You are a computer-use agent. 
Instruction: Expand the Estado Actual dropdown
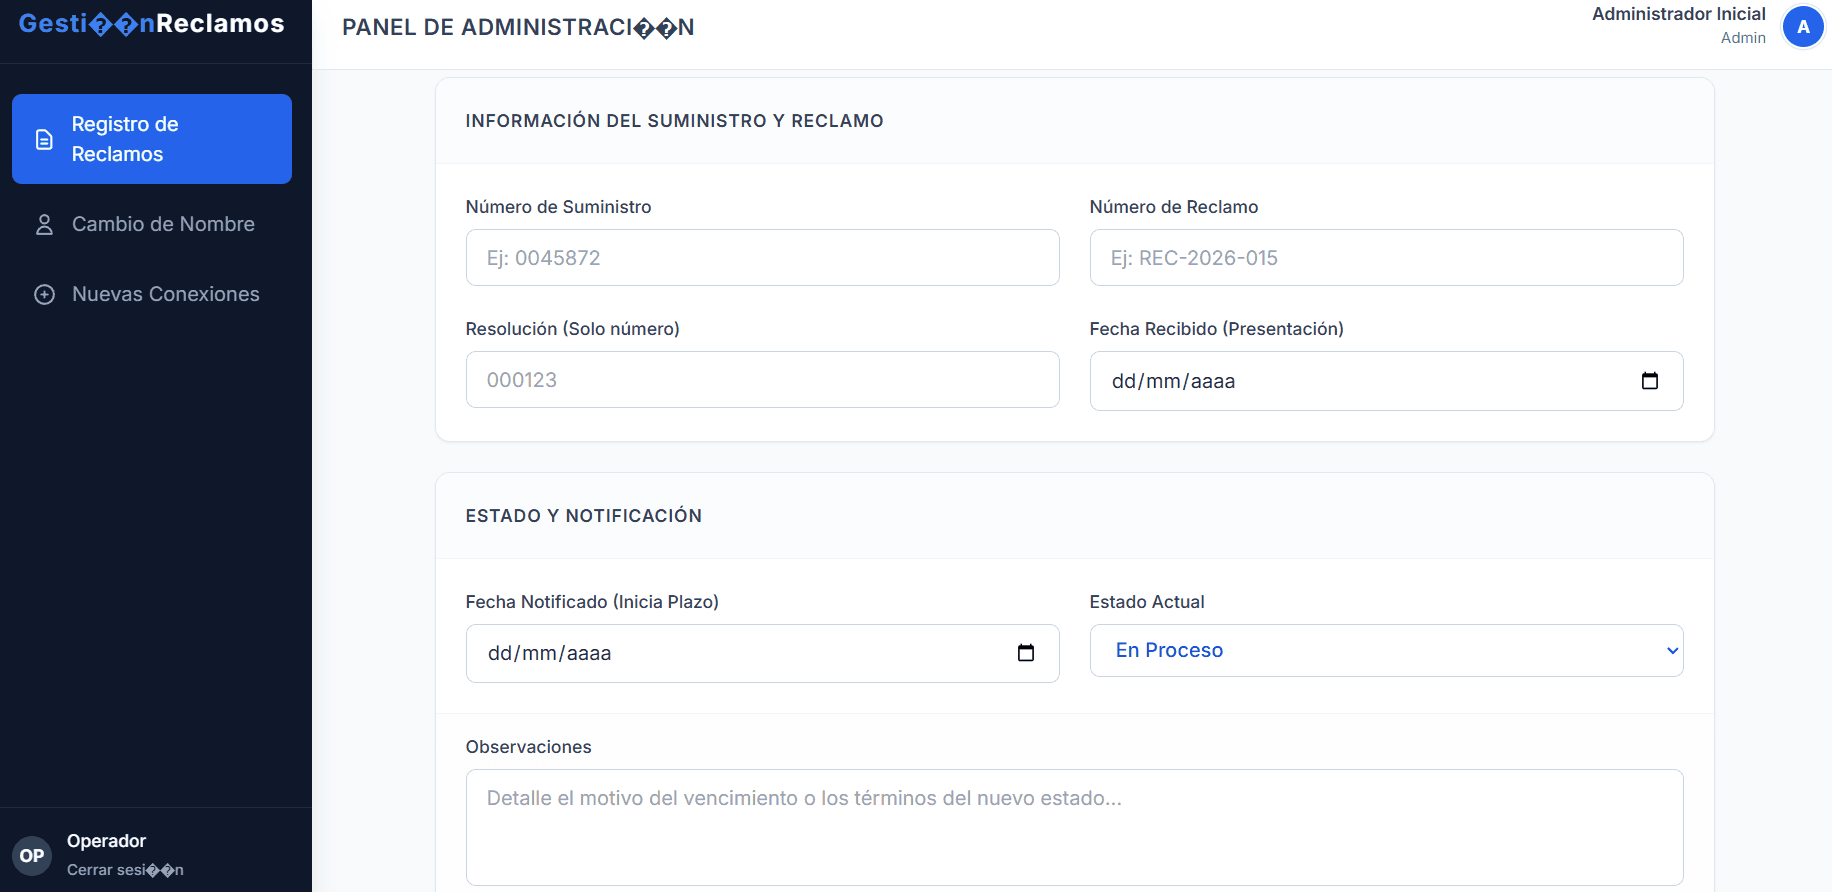1386,650
